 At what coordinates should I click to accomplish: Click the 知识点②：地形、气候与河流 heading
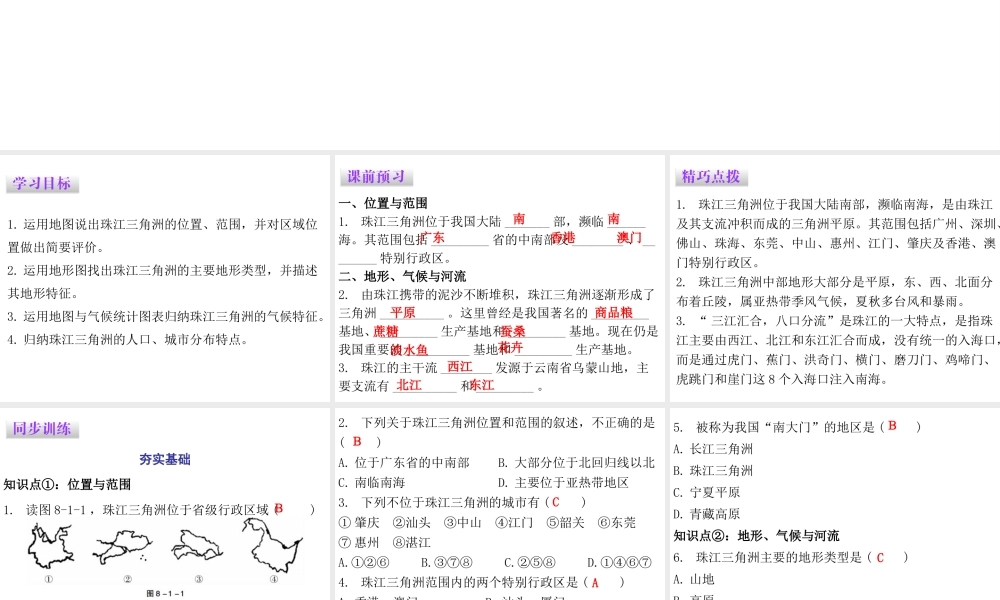[756, 536]
